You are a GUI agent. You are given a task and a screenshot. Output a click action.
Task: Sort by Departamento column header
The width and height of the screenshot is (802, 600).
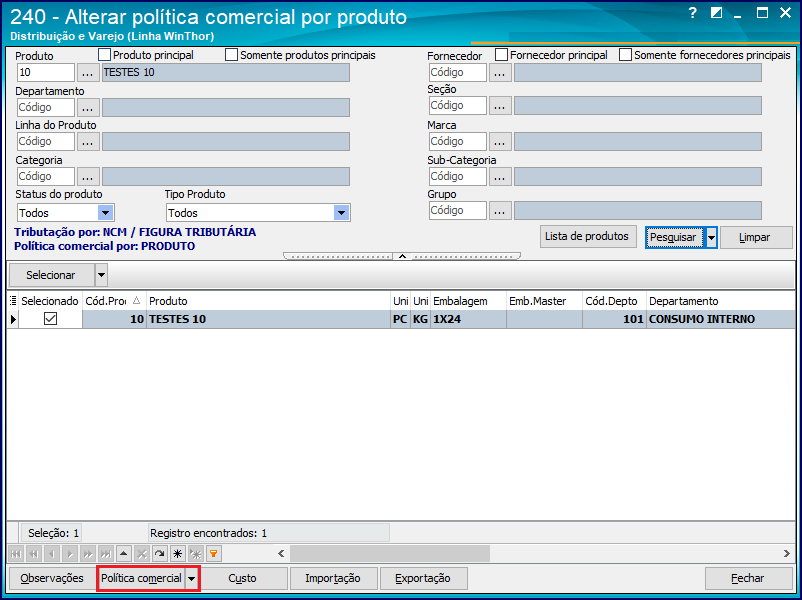[721, 301]
